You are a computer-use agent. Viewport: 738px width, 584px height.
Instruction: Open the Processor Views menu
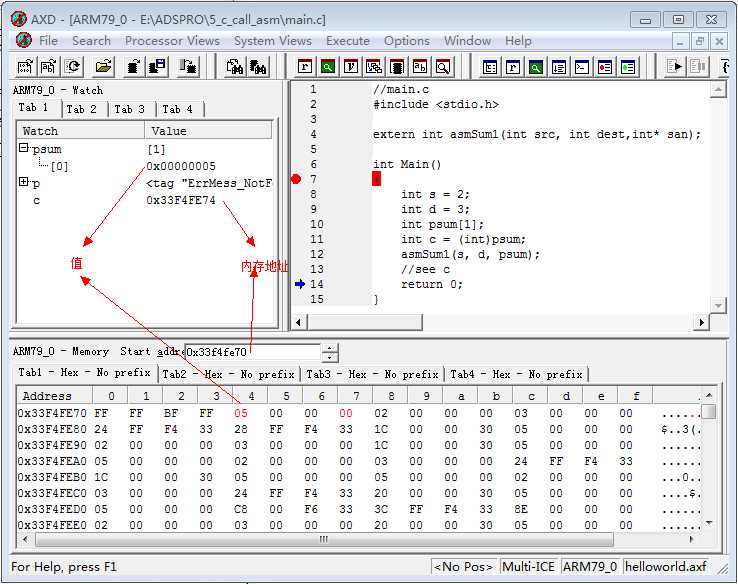click(172, 40)
